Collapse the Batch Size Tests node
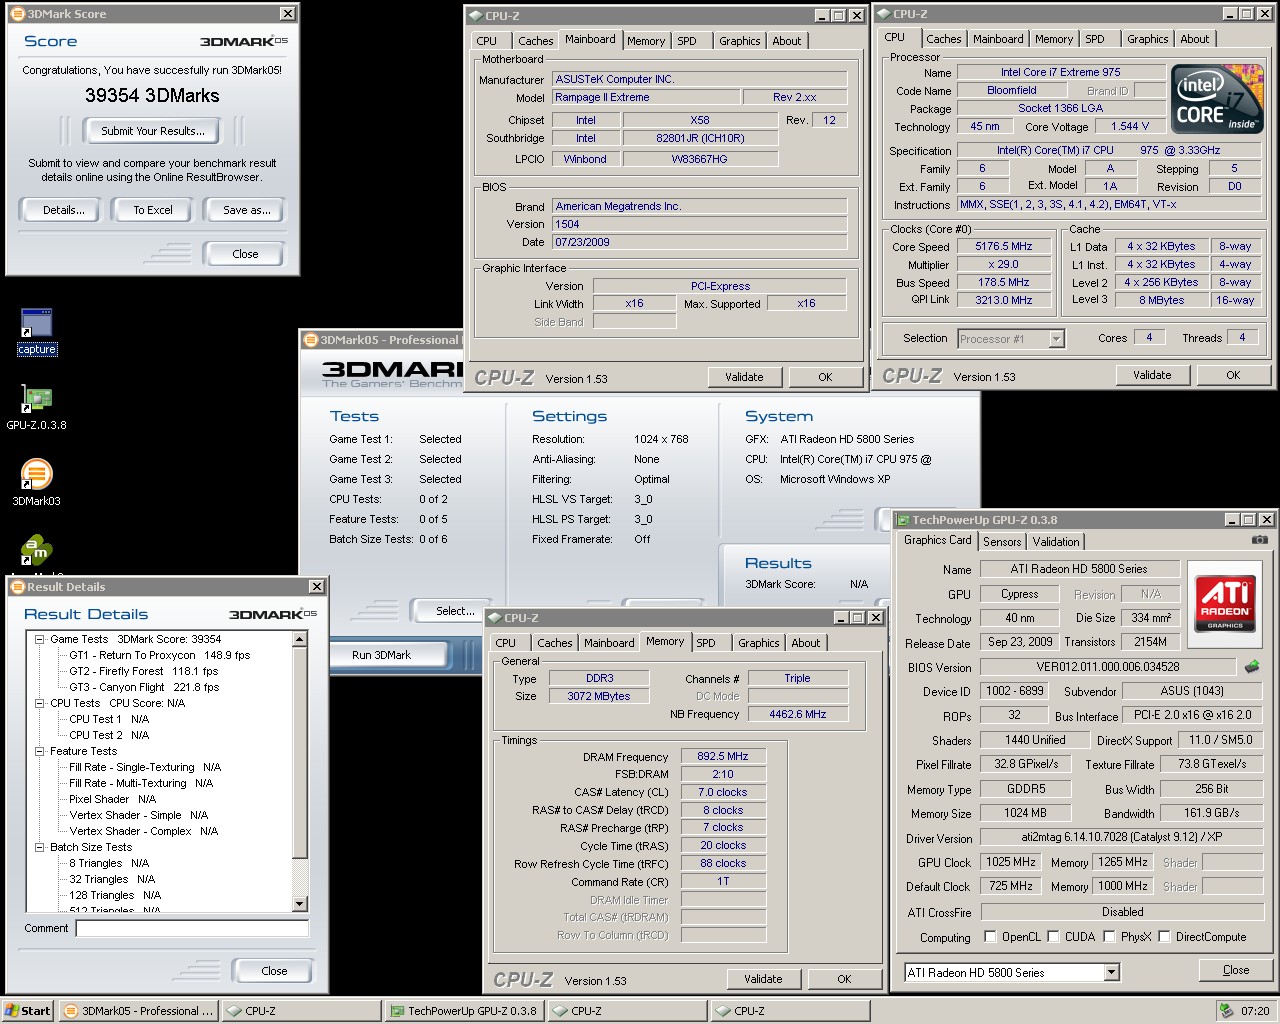This screenshot has width=1280, height=1024. pos(39,847)
